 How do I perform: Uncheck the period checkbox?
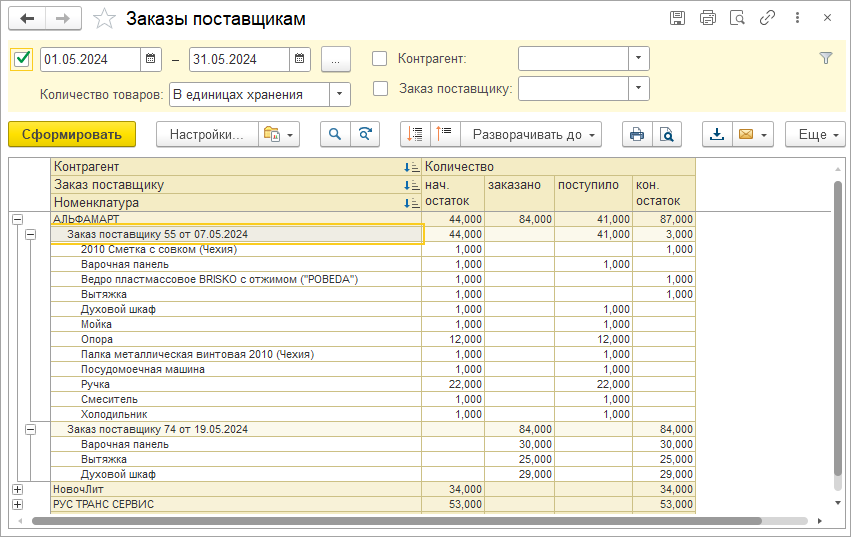(23, 59)
